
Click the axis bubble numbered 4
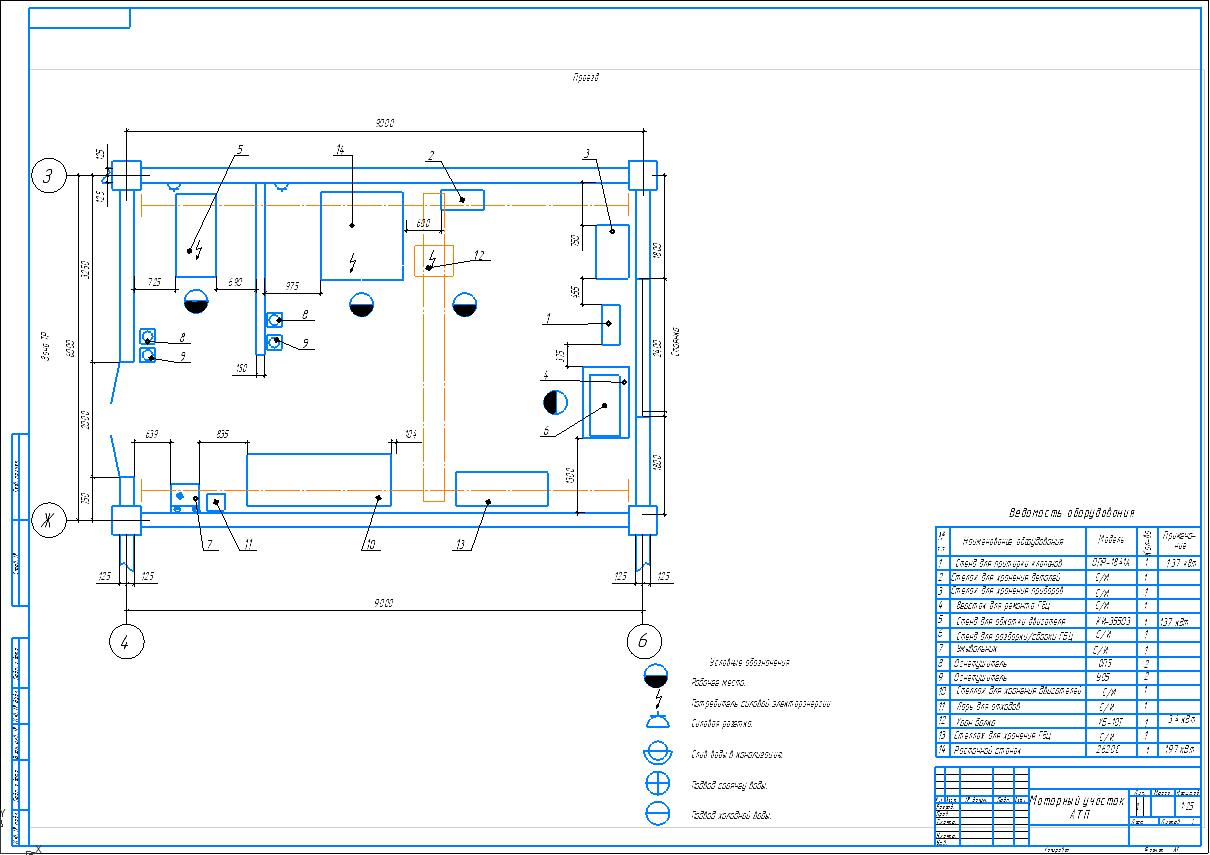pos(126,642)
